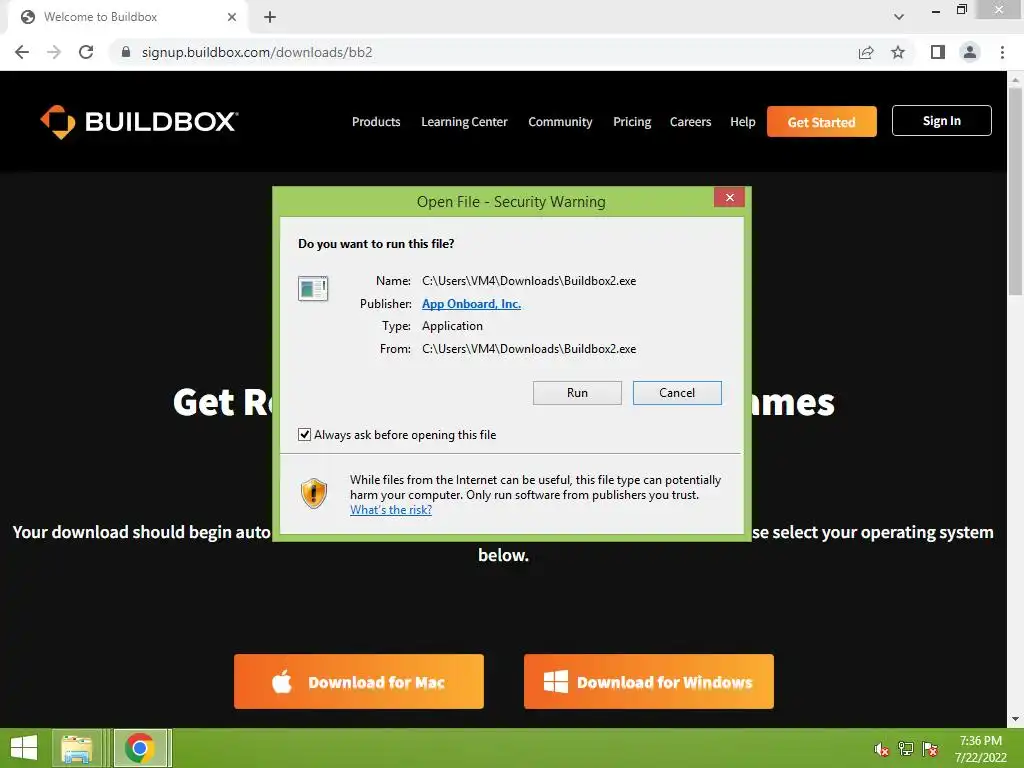Viewport: 1024px width, 768px height.
Task: Select the Welcome to Buildbox tab
Action: pos(127,17)
